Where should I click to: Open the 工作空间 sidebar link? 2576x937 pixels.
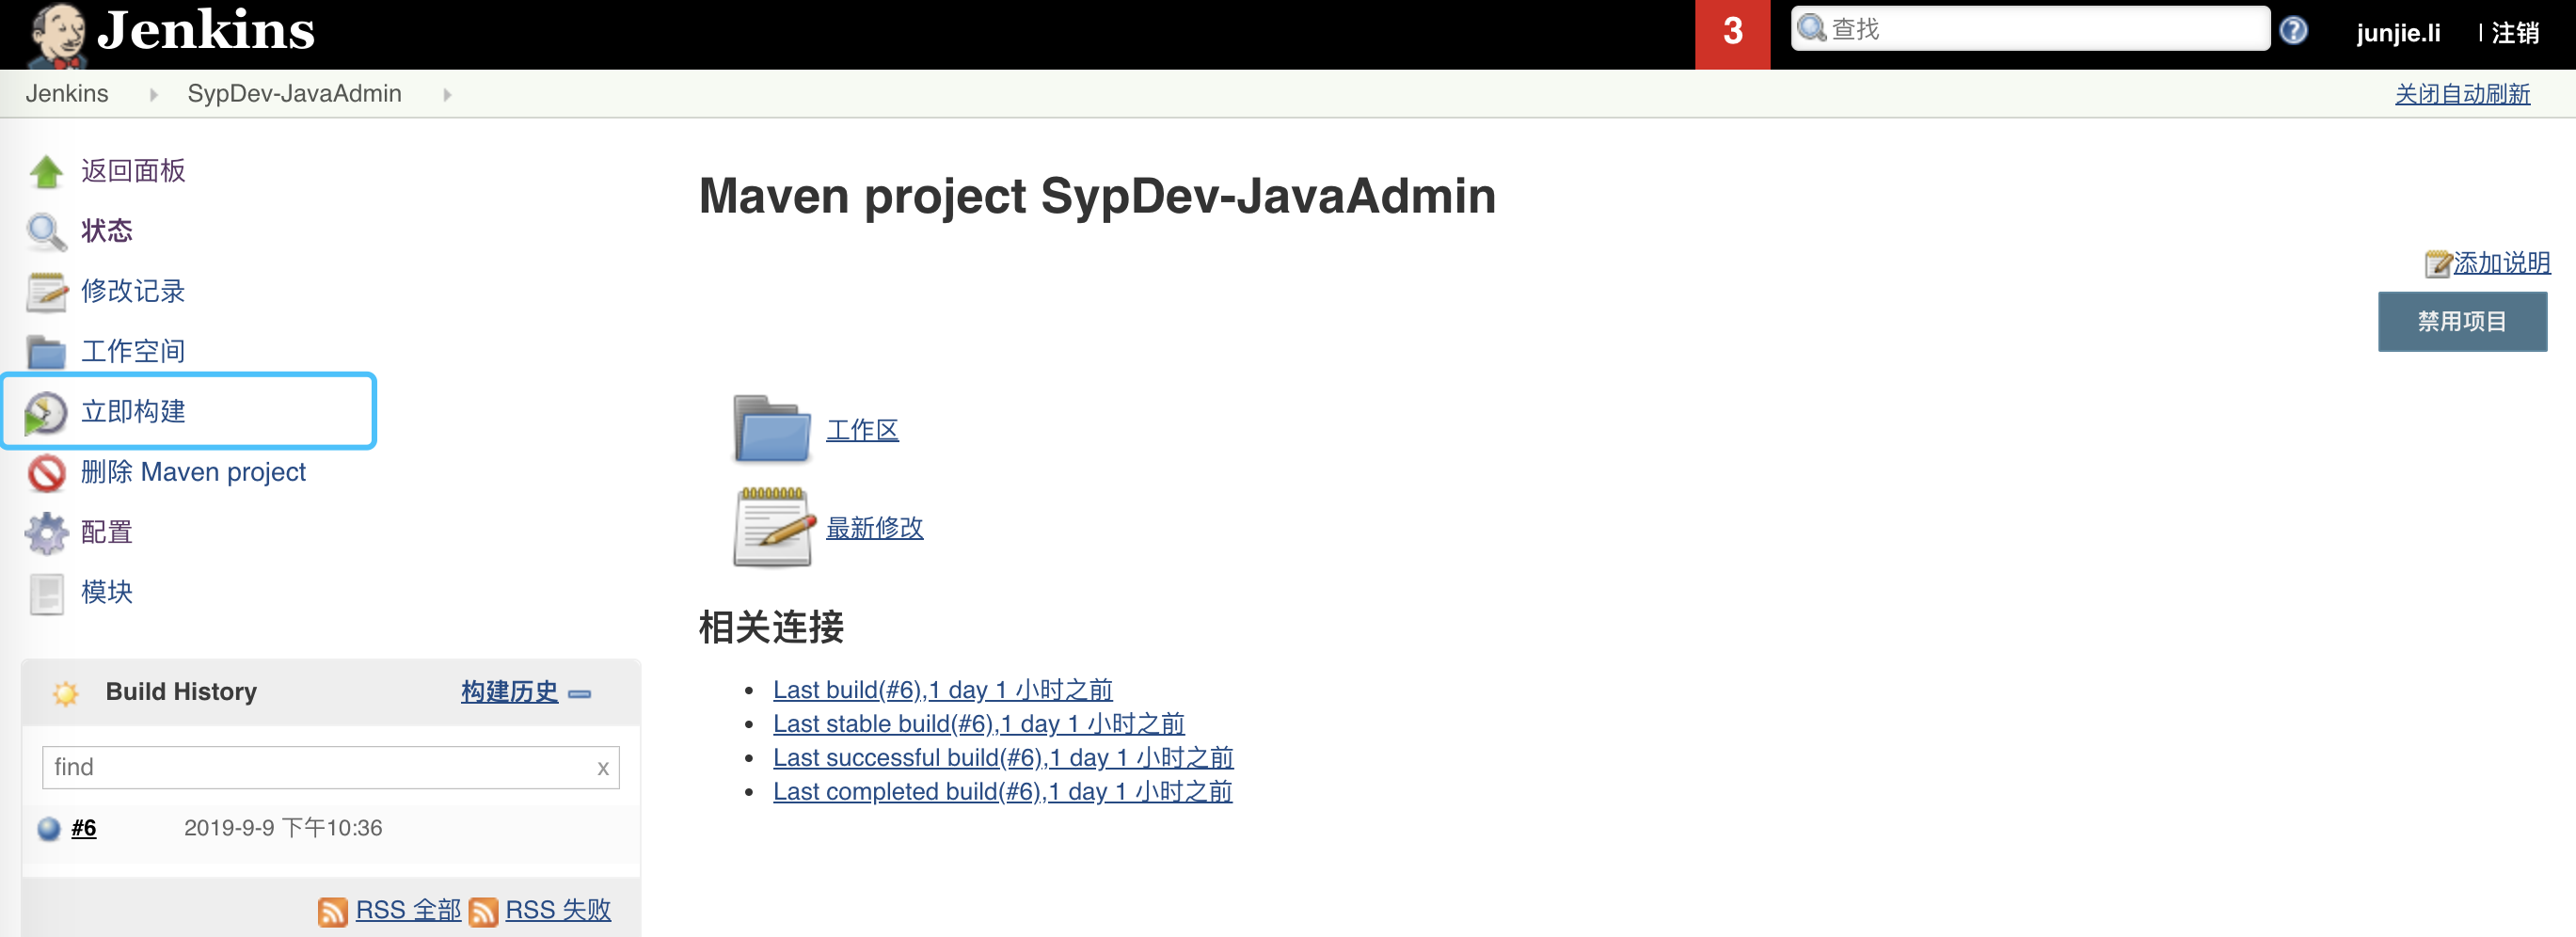133,351
